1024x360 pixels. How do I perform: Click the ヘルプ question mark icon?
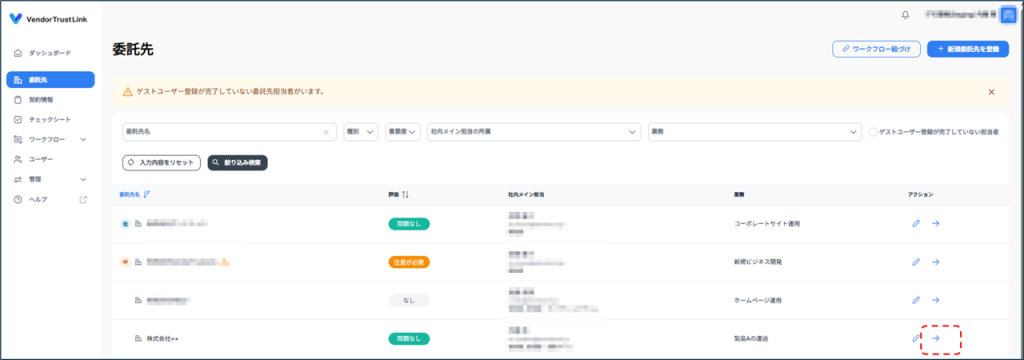pyautogui.click(x=18, y=199)
